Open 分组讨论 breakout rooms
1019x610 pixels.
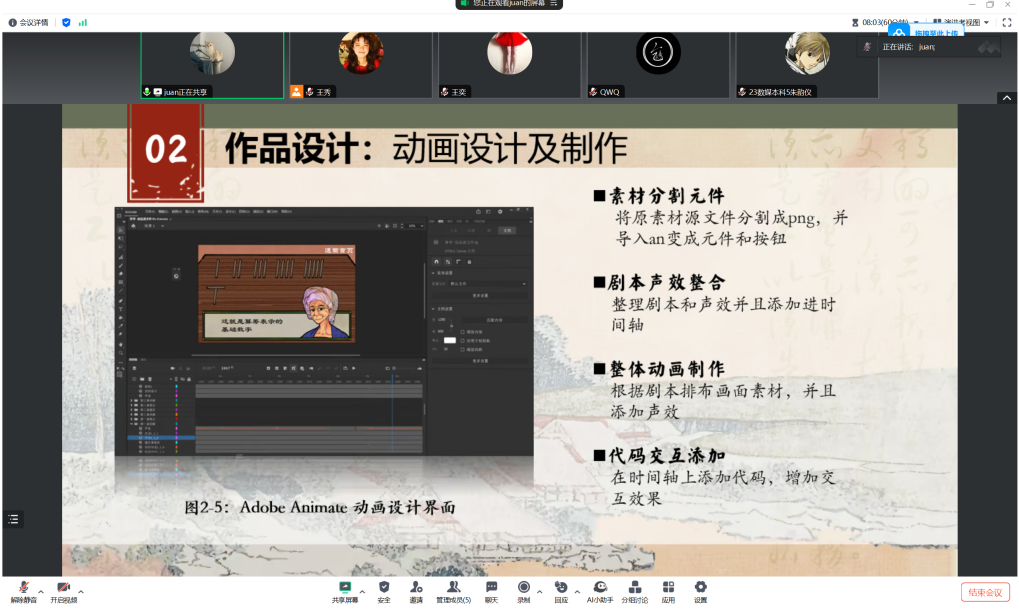634,589
